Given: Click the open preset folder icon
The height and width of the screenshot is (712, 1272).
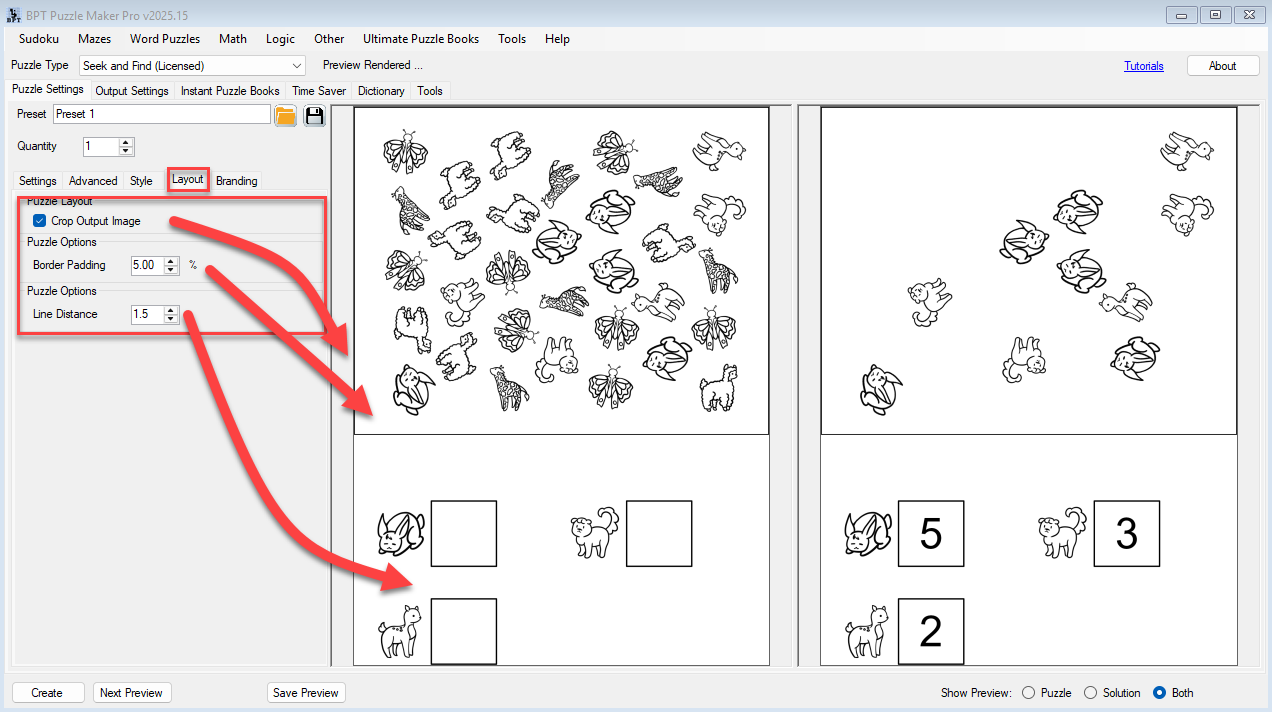Looking at the screenshot, I should (286, 115).
